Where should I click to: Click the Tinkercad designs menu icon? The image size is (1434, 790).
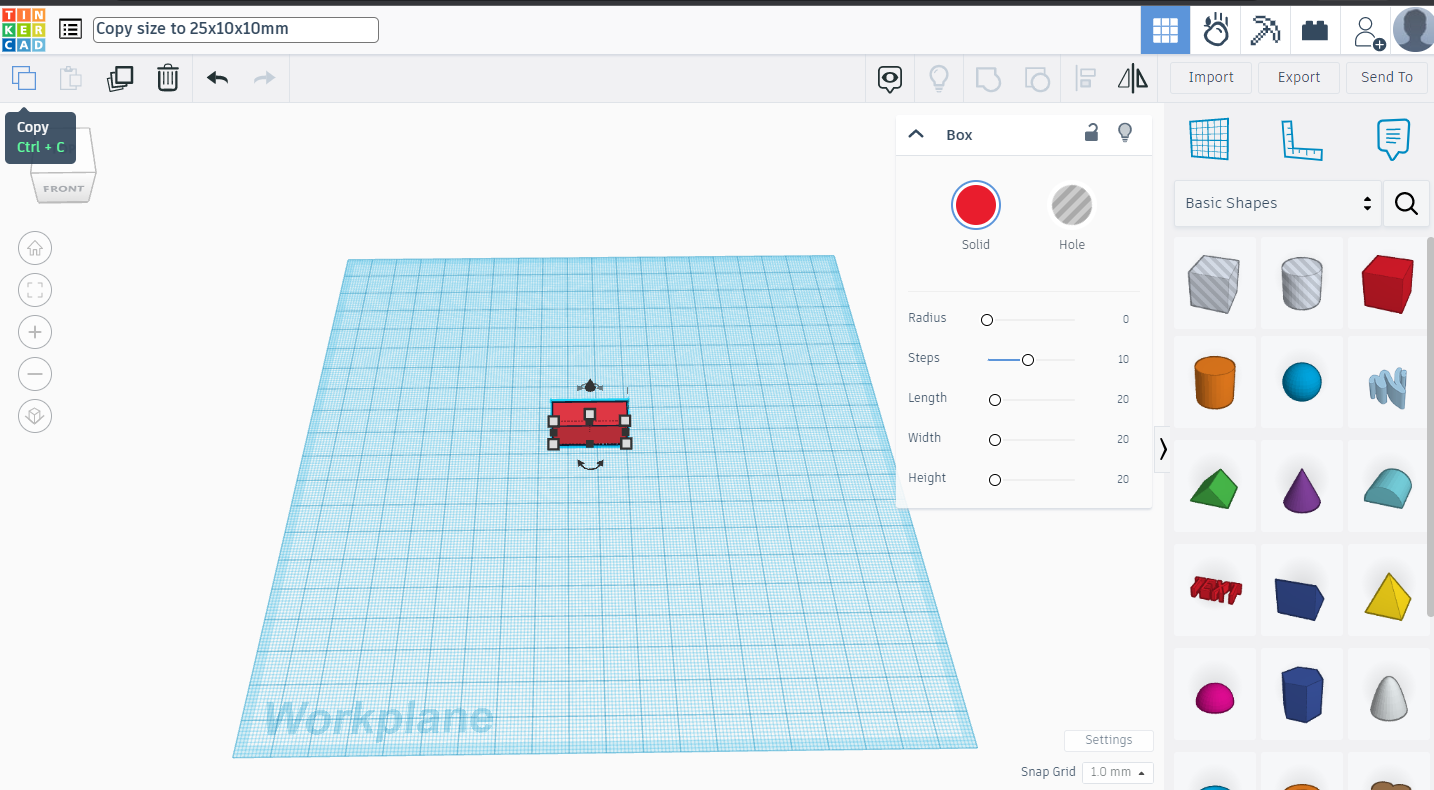click(69, 28)
